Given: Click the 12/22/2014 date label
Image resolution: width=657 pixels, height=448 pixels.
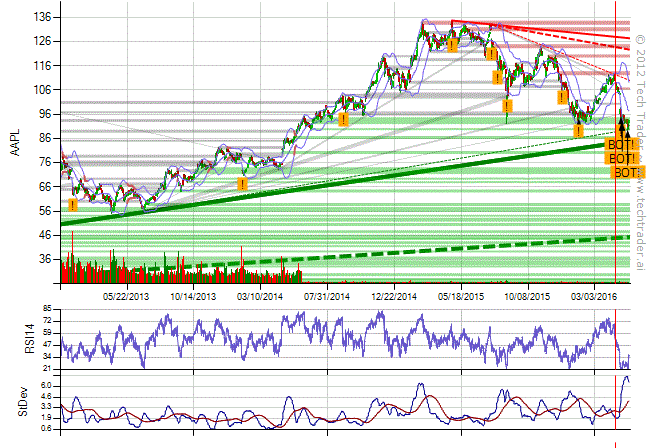Looking at the screenshot, I should (x=394, y=296).
